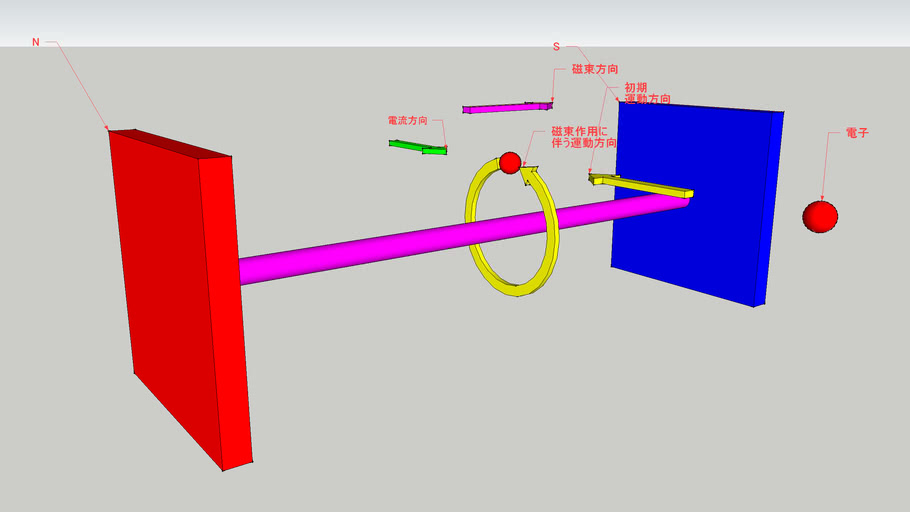Click the narrow right side face of S plate
The width and height of the screenshot is (910, 512).
768,210
